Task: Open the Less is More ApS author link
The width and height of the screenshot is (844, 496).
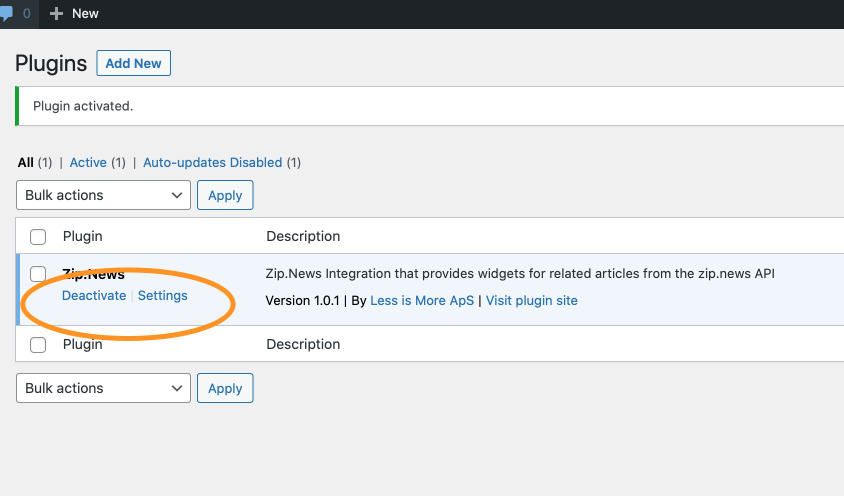Action: click(422, 300)
